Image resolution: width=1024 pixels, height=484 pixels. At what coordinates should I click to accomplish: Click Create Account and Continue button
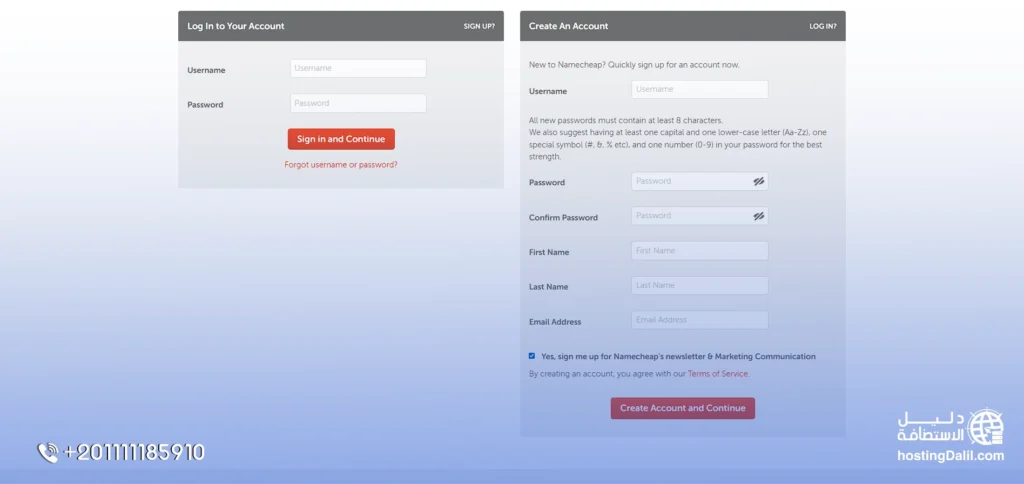point(682,408)
